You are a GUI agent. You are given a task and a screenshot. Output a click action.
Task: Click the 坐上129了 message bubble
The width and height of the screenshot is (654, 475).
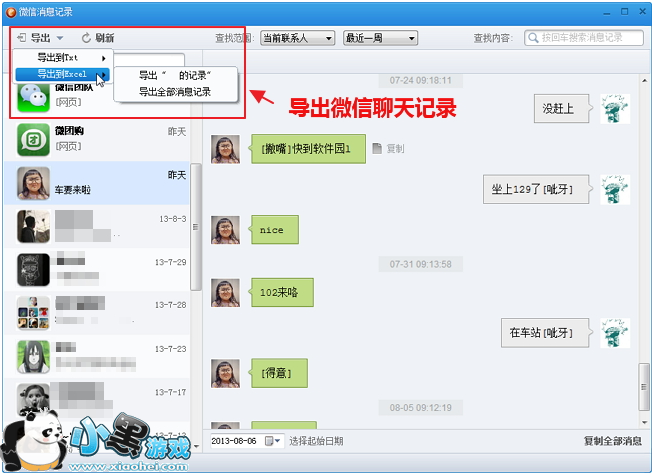536,189
